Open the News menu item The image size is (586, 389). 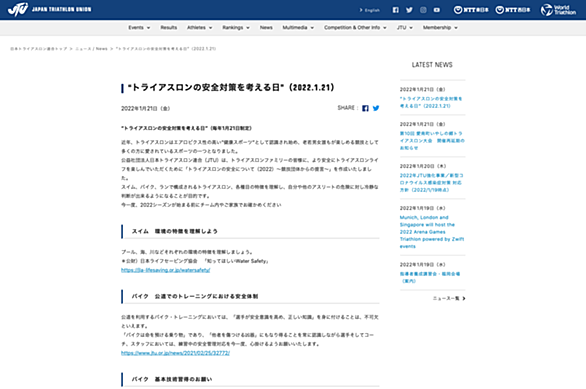[266, 28]
